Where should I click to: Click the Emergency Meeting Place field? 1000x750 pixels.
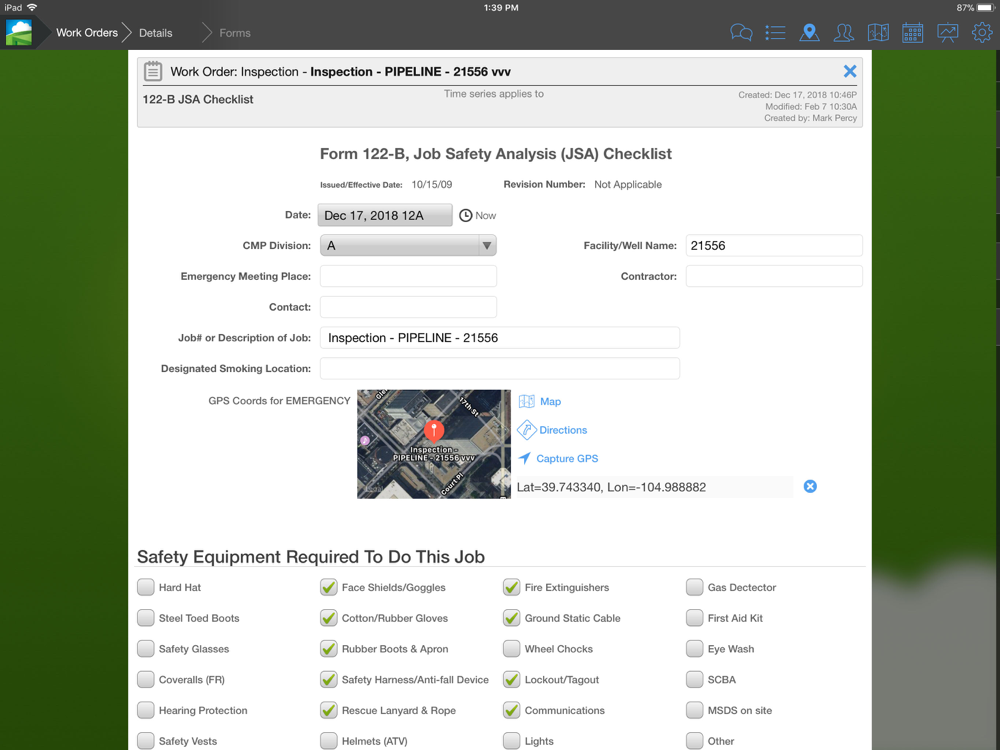408,277
